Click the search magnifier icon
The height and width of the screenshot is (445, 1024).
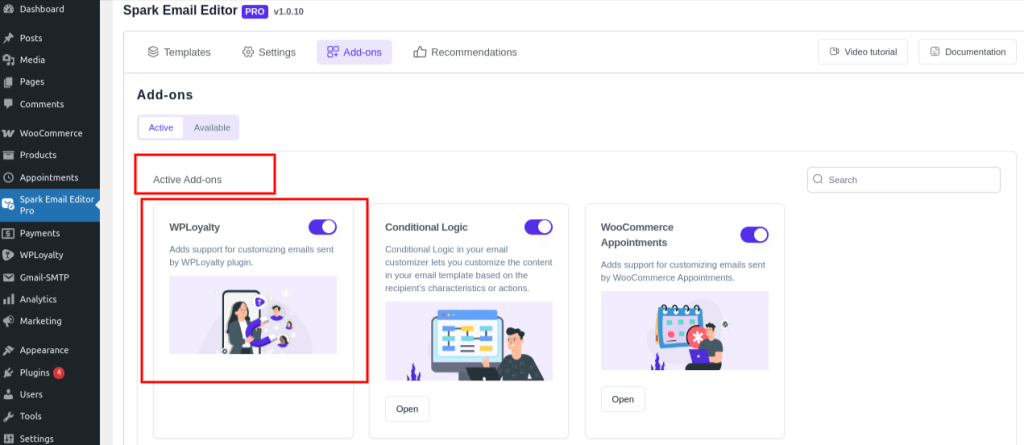pyautogui.click(x=818, y=179)
